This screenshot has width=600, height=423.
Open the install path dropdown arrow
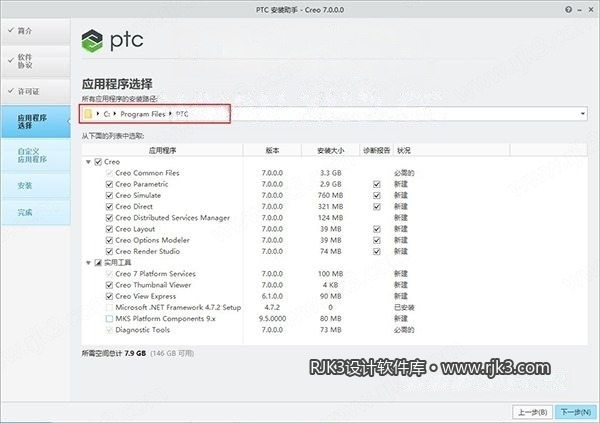[x=582, y=114]
